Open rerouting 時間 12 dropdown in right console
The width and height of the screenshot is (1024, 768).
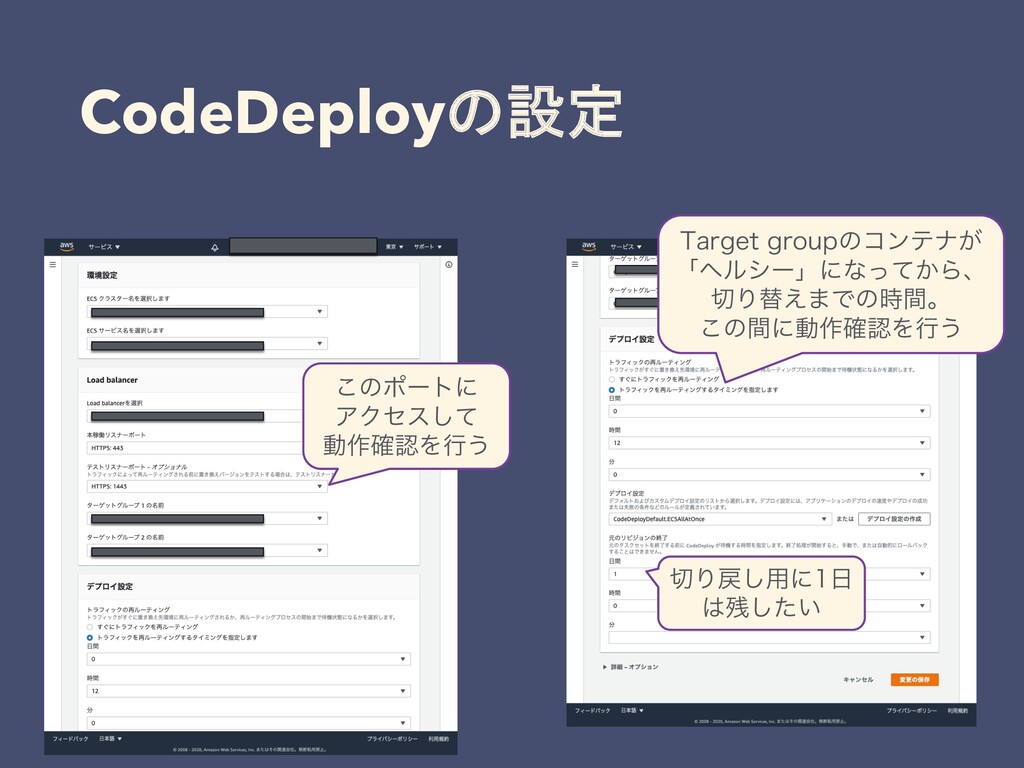(x=769, y=443)
